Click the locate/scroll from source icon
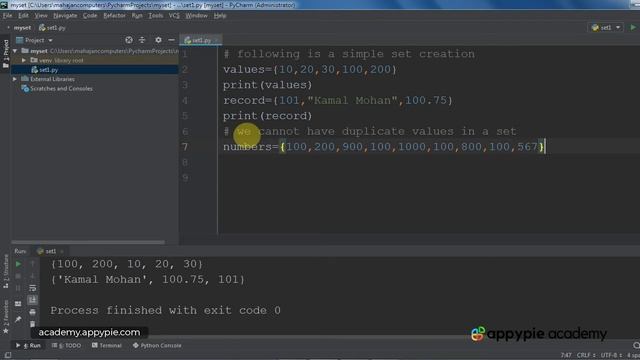 point(129,40)
